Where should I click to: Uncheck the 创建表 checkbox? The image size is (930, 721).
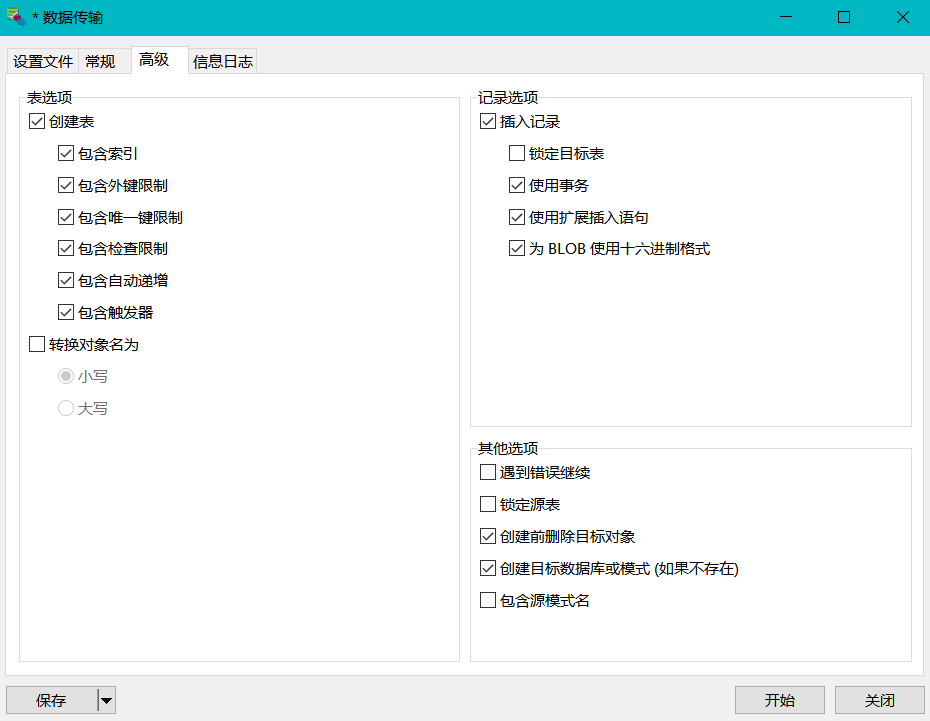coord(35,121)
